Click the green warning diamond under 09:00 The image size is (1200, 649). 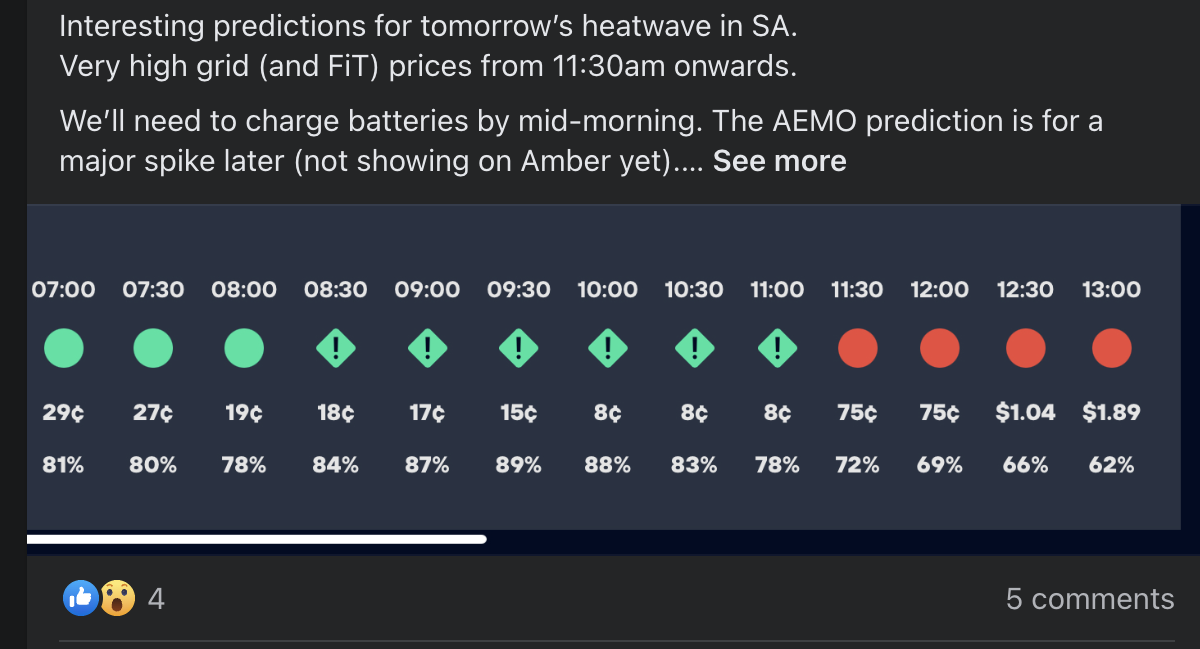428,349
